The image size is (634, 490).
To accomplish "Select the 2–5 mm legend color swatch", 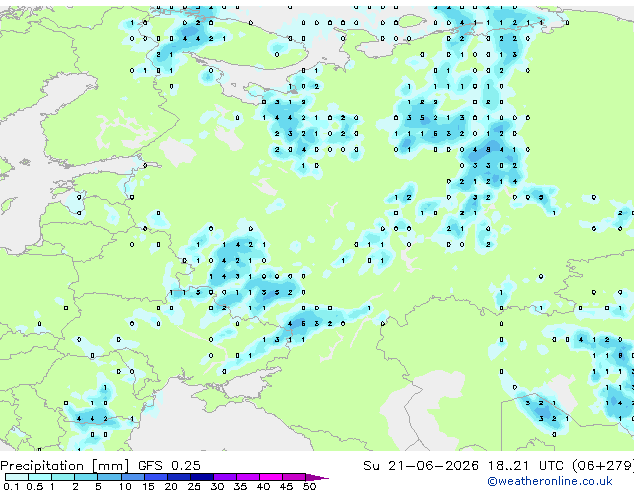I will tap(86, 477).
